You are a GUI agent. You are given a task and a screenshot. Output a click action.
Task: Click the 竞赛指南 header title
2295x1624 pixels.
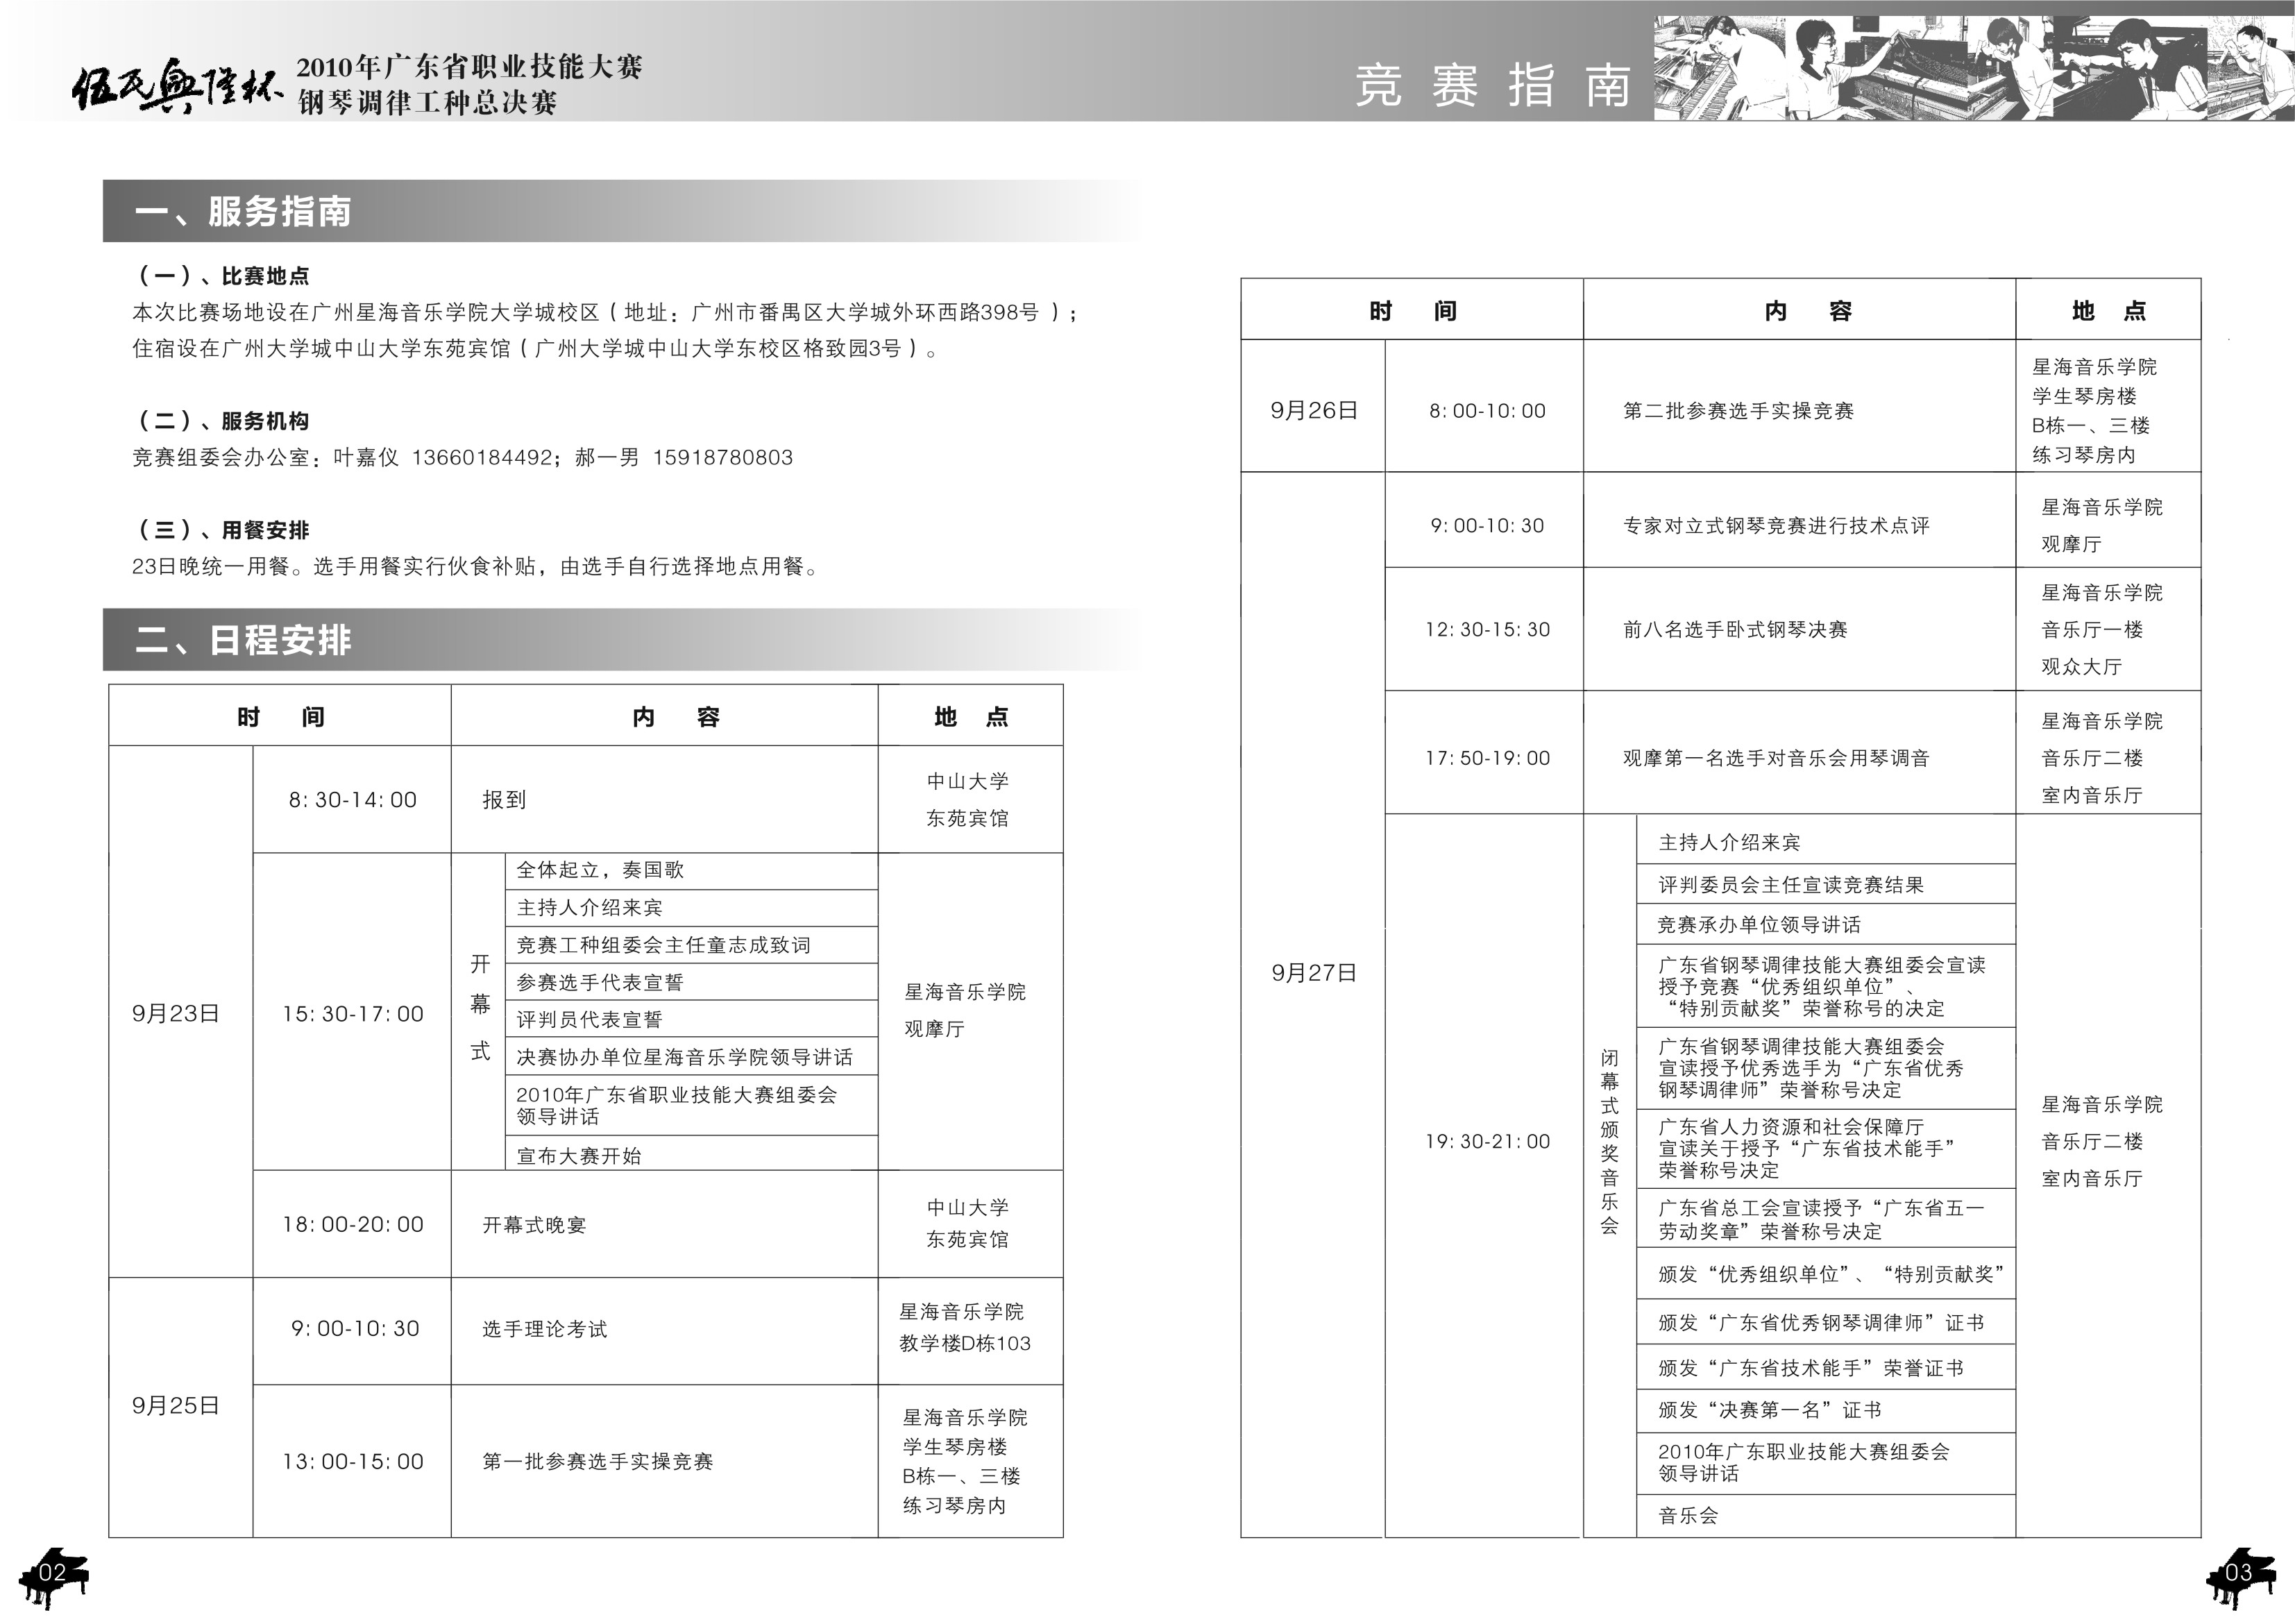tap(1494, 85)
